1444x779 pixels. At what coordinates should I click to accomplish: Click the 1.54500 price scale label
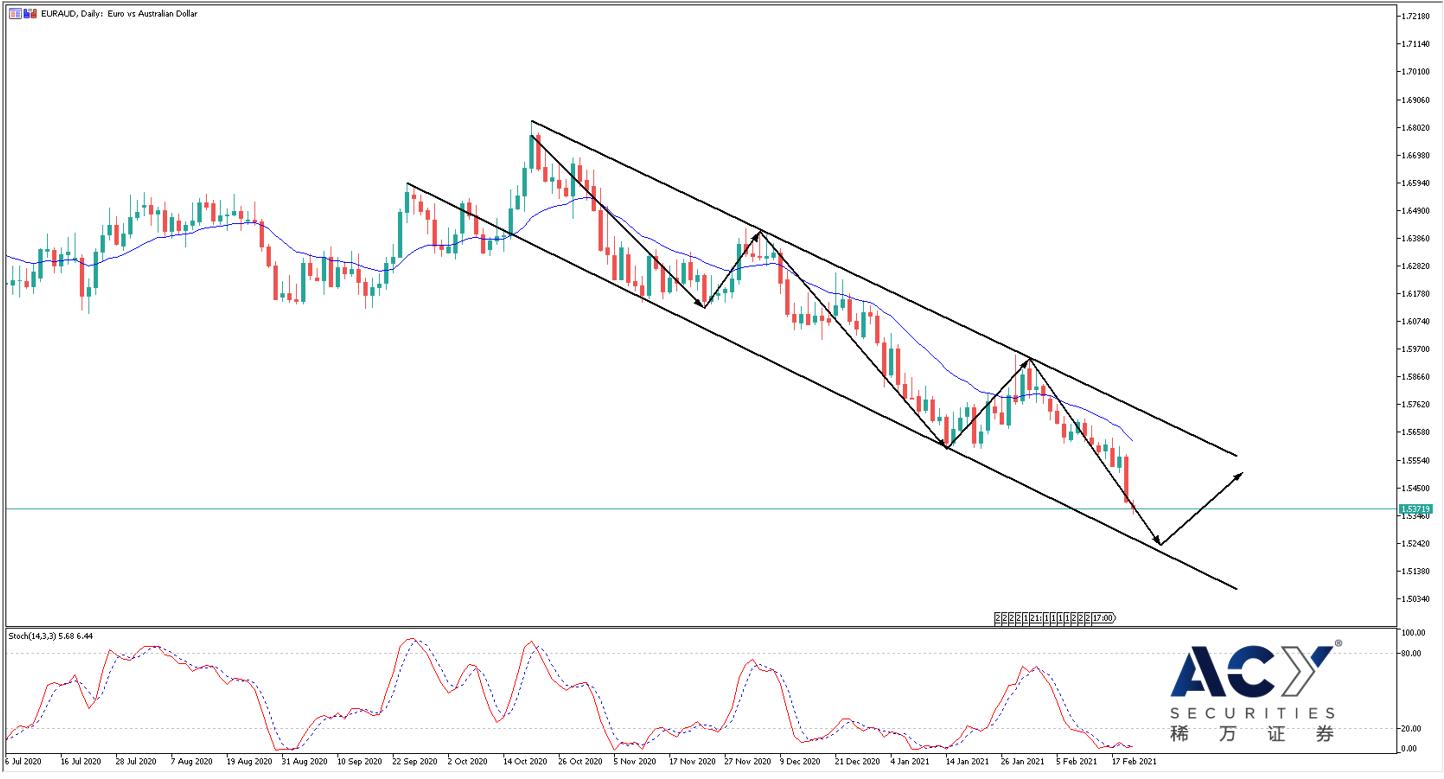coord(1415,488)
